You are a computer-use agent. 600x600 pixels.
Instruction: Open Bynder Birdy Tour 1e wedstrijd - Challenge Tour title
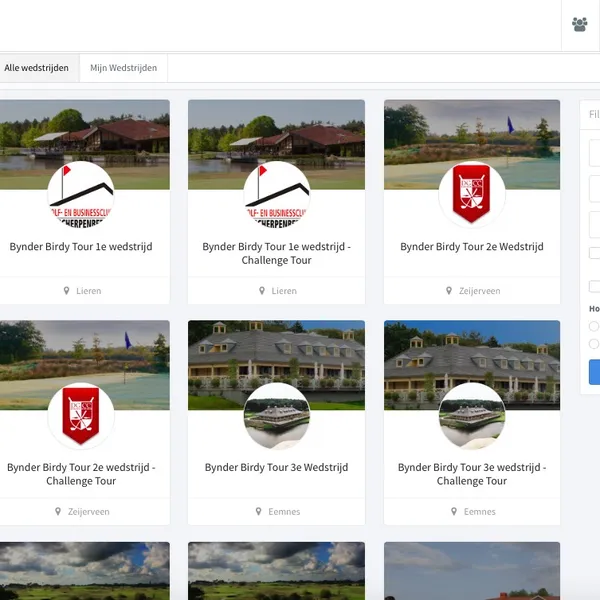(276, 253)
